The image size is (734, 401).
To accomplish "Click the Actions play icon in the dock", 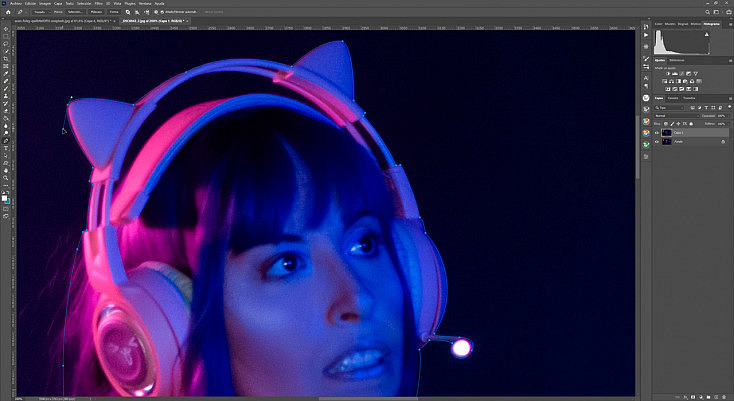I will pyautogui.click(x=646, y=35).
